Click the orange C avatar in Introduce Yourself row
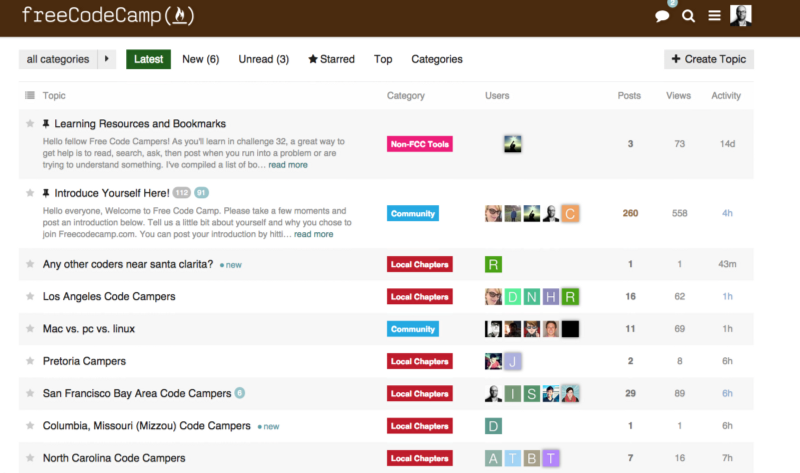The image size is (800, 473). coord(570,213)
